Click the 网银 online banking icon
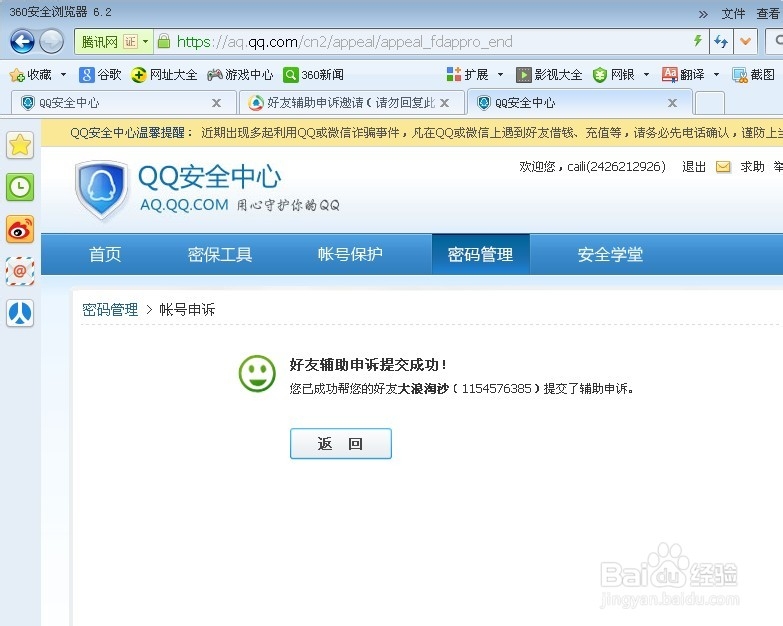 click(x=600, y=75)
